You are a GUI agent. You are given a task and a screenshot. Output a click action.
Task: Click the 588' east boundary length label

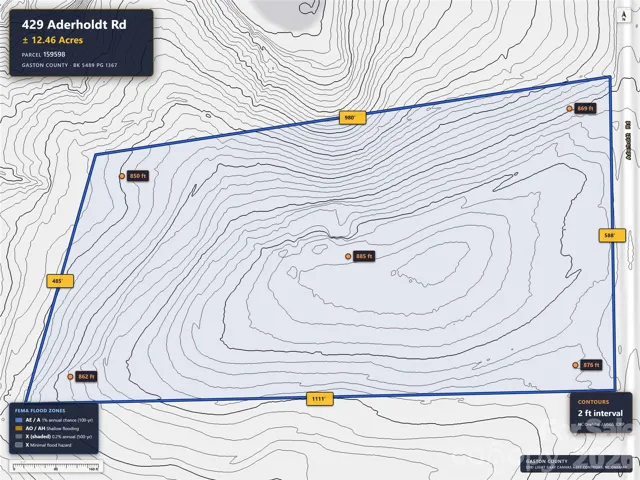(x=612, y=236)
